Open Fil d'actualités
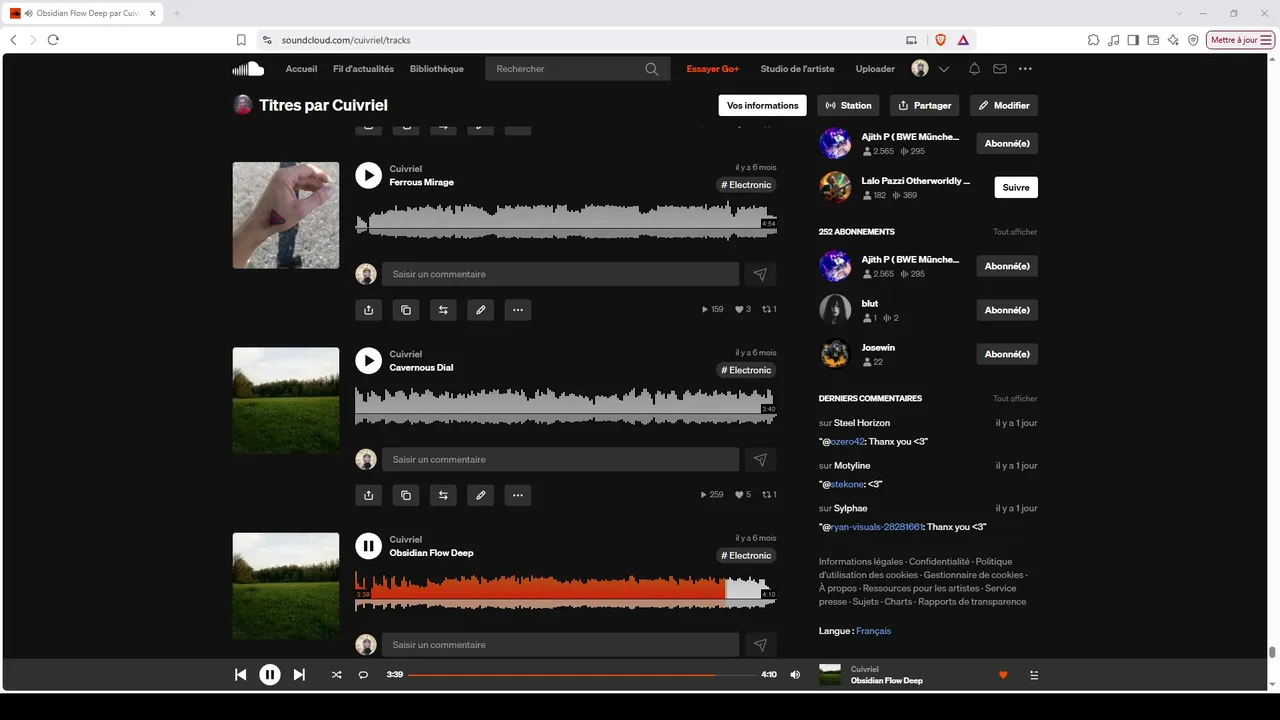 point(363,69)
